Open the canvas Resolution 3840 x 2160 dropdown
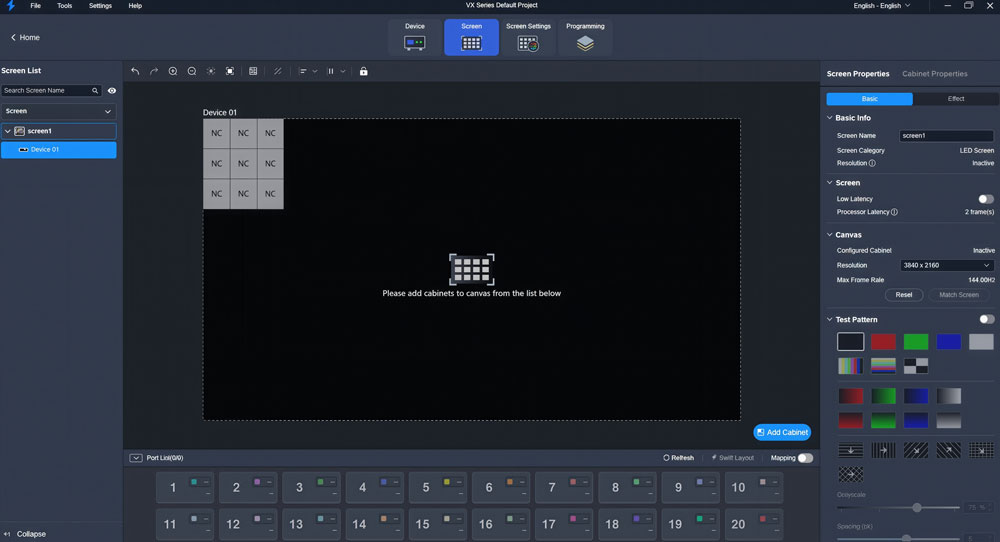Viewport: 1000px width, 542px height. point(945,265)
